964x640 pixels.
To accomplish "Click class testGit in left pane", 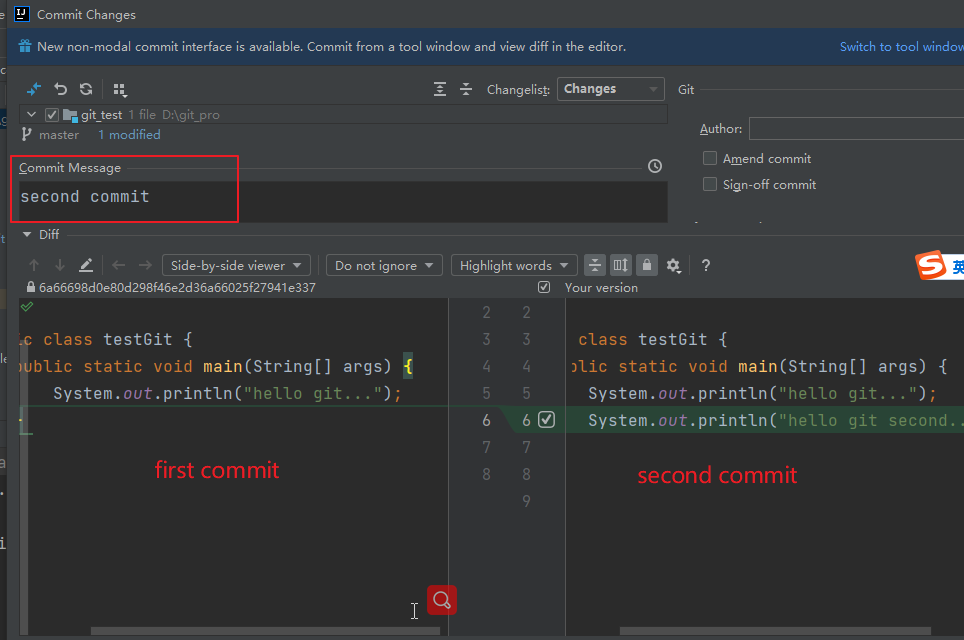I will (108, 339).
